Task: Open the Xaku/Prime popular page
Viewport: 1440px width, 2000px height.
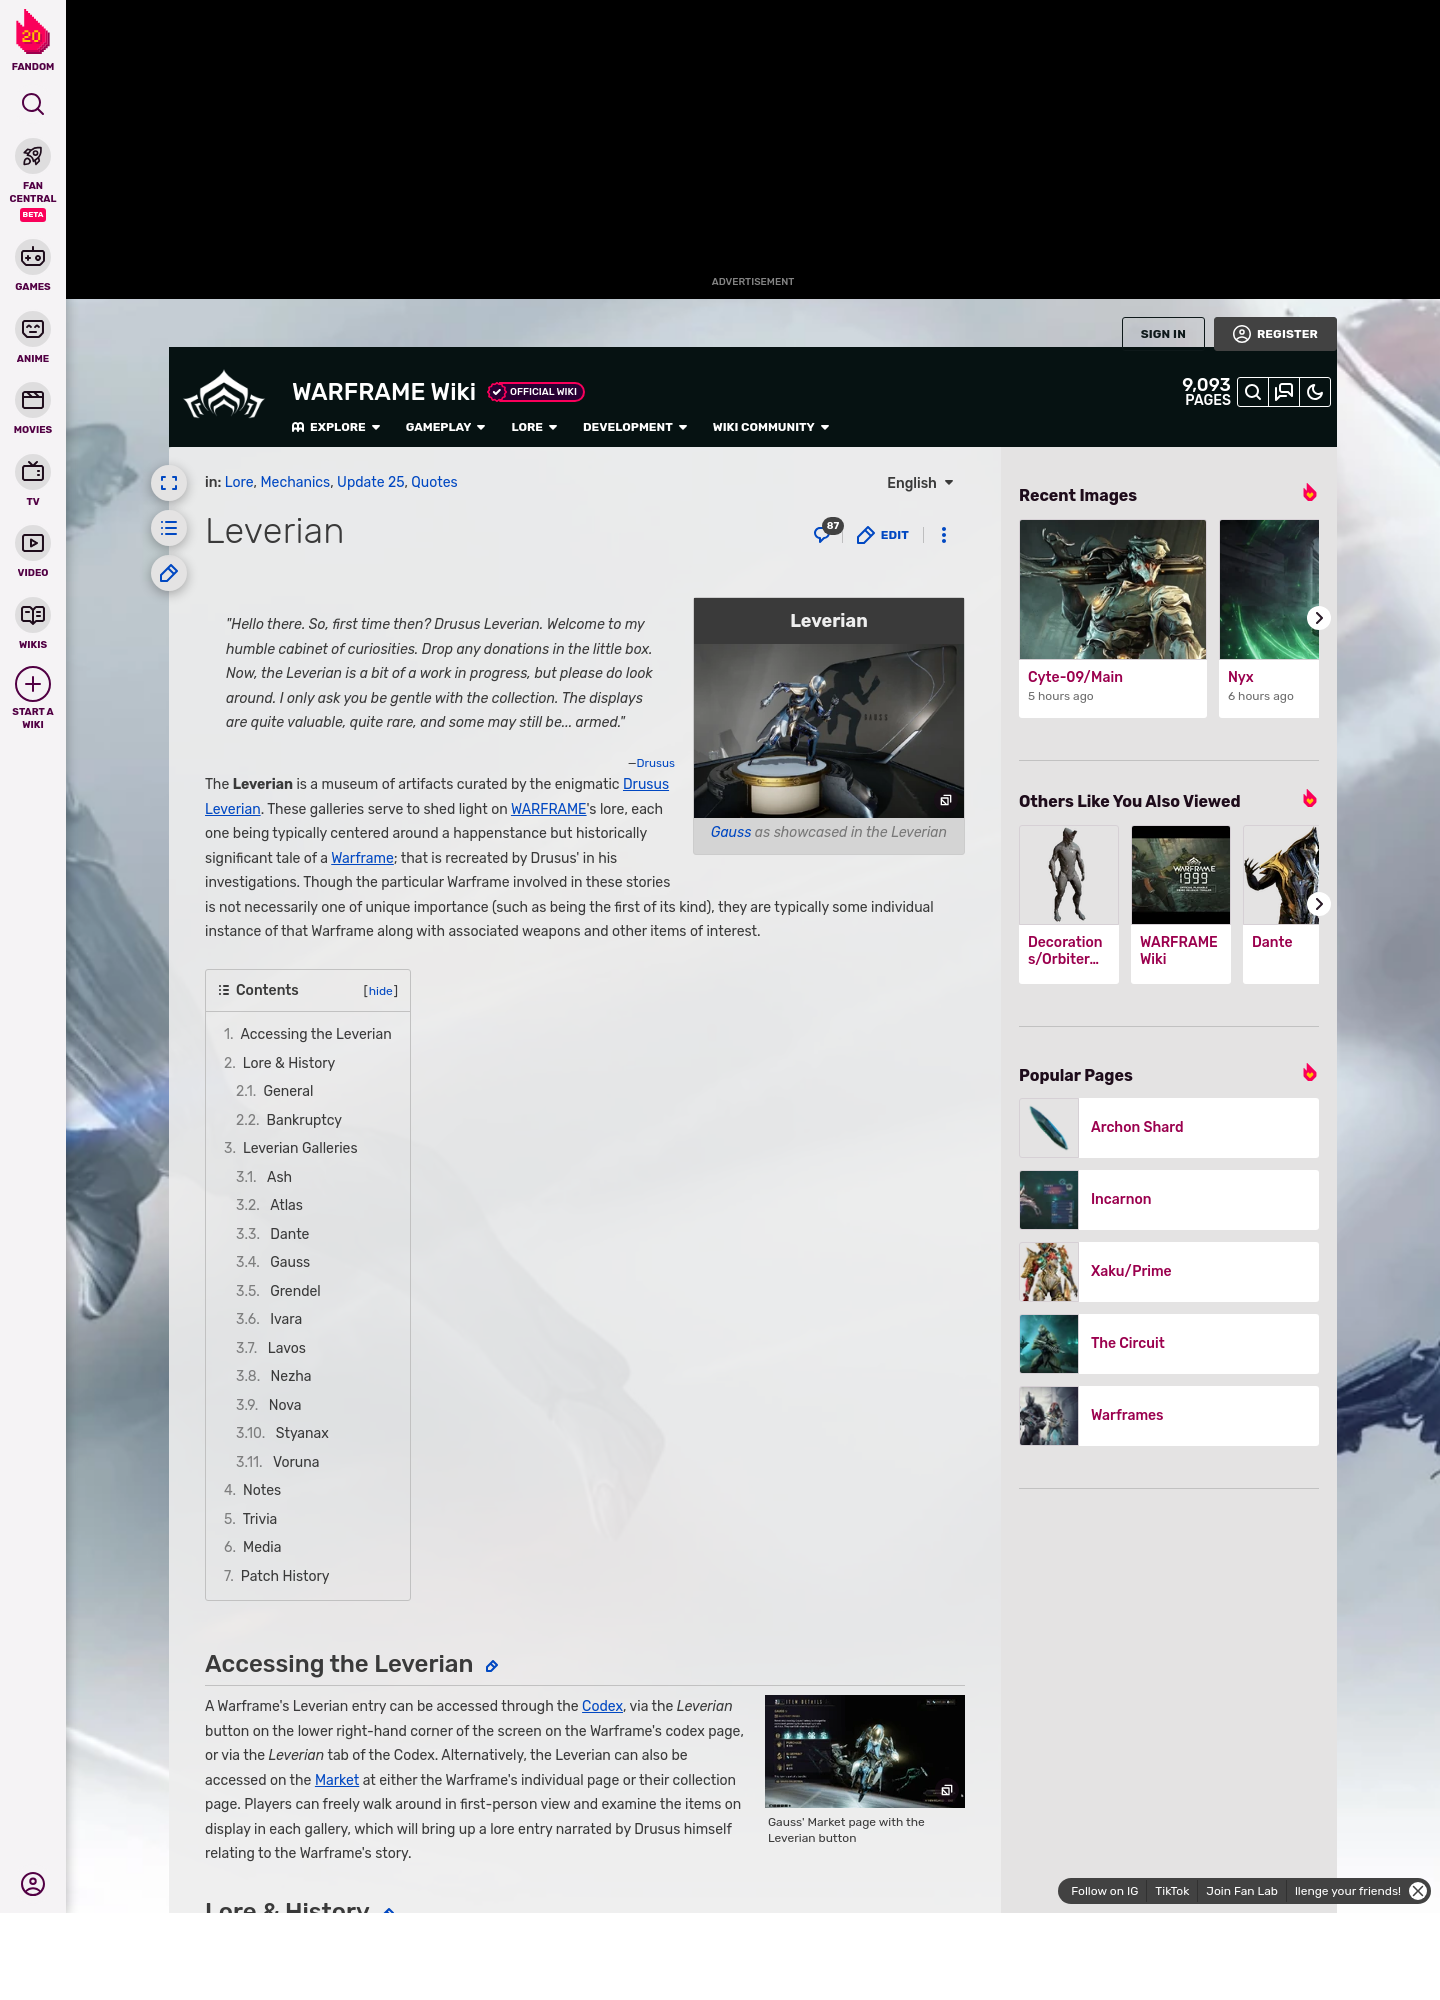Action: (x=1169, y=1272)
